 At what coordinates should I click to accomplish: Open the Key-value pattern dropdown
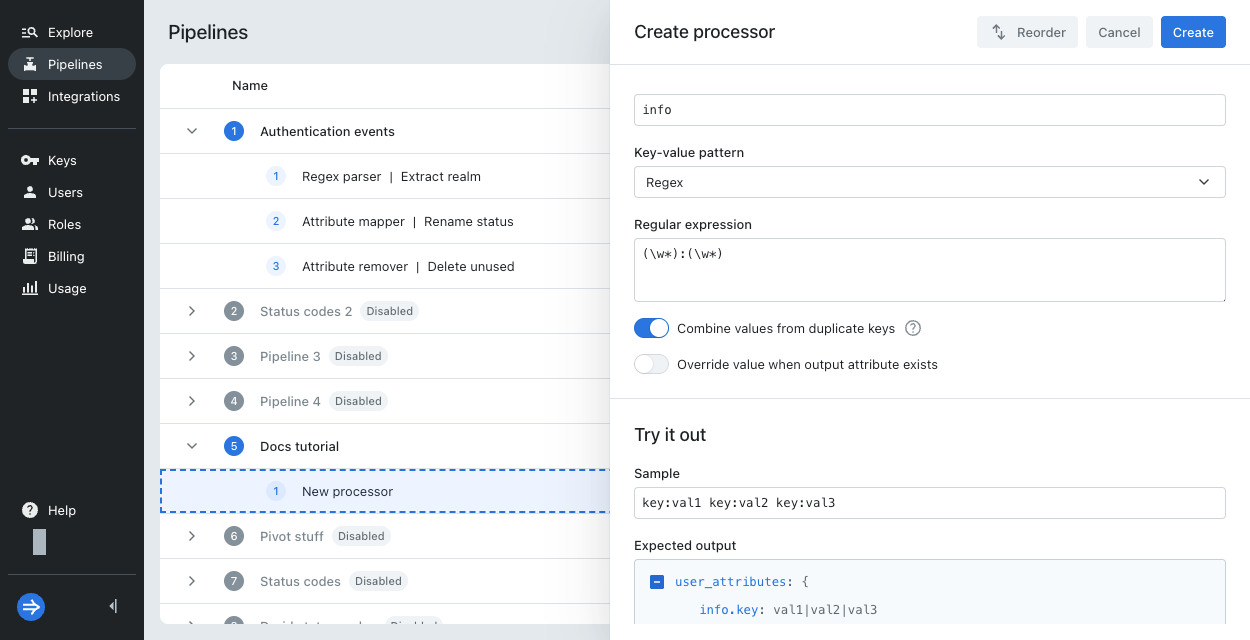click(929, 183)
